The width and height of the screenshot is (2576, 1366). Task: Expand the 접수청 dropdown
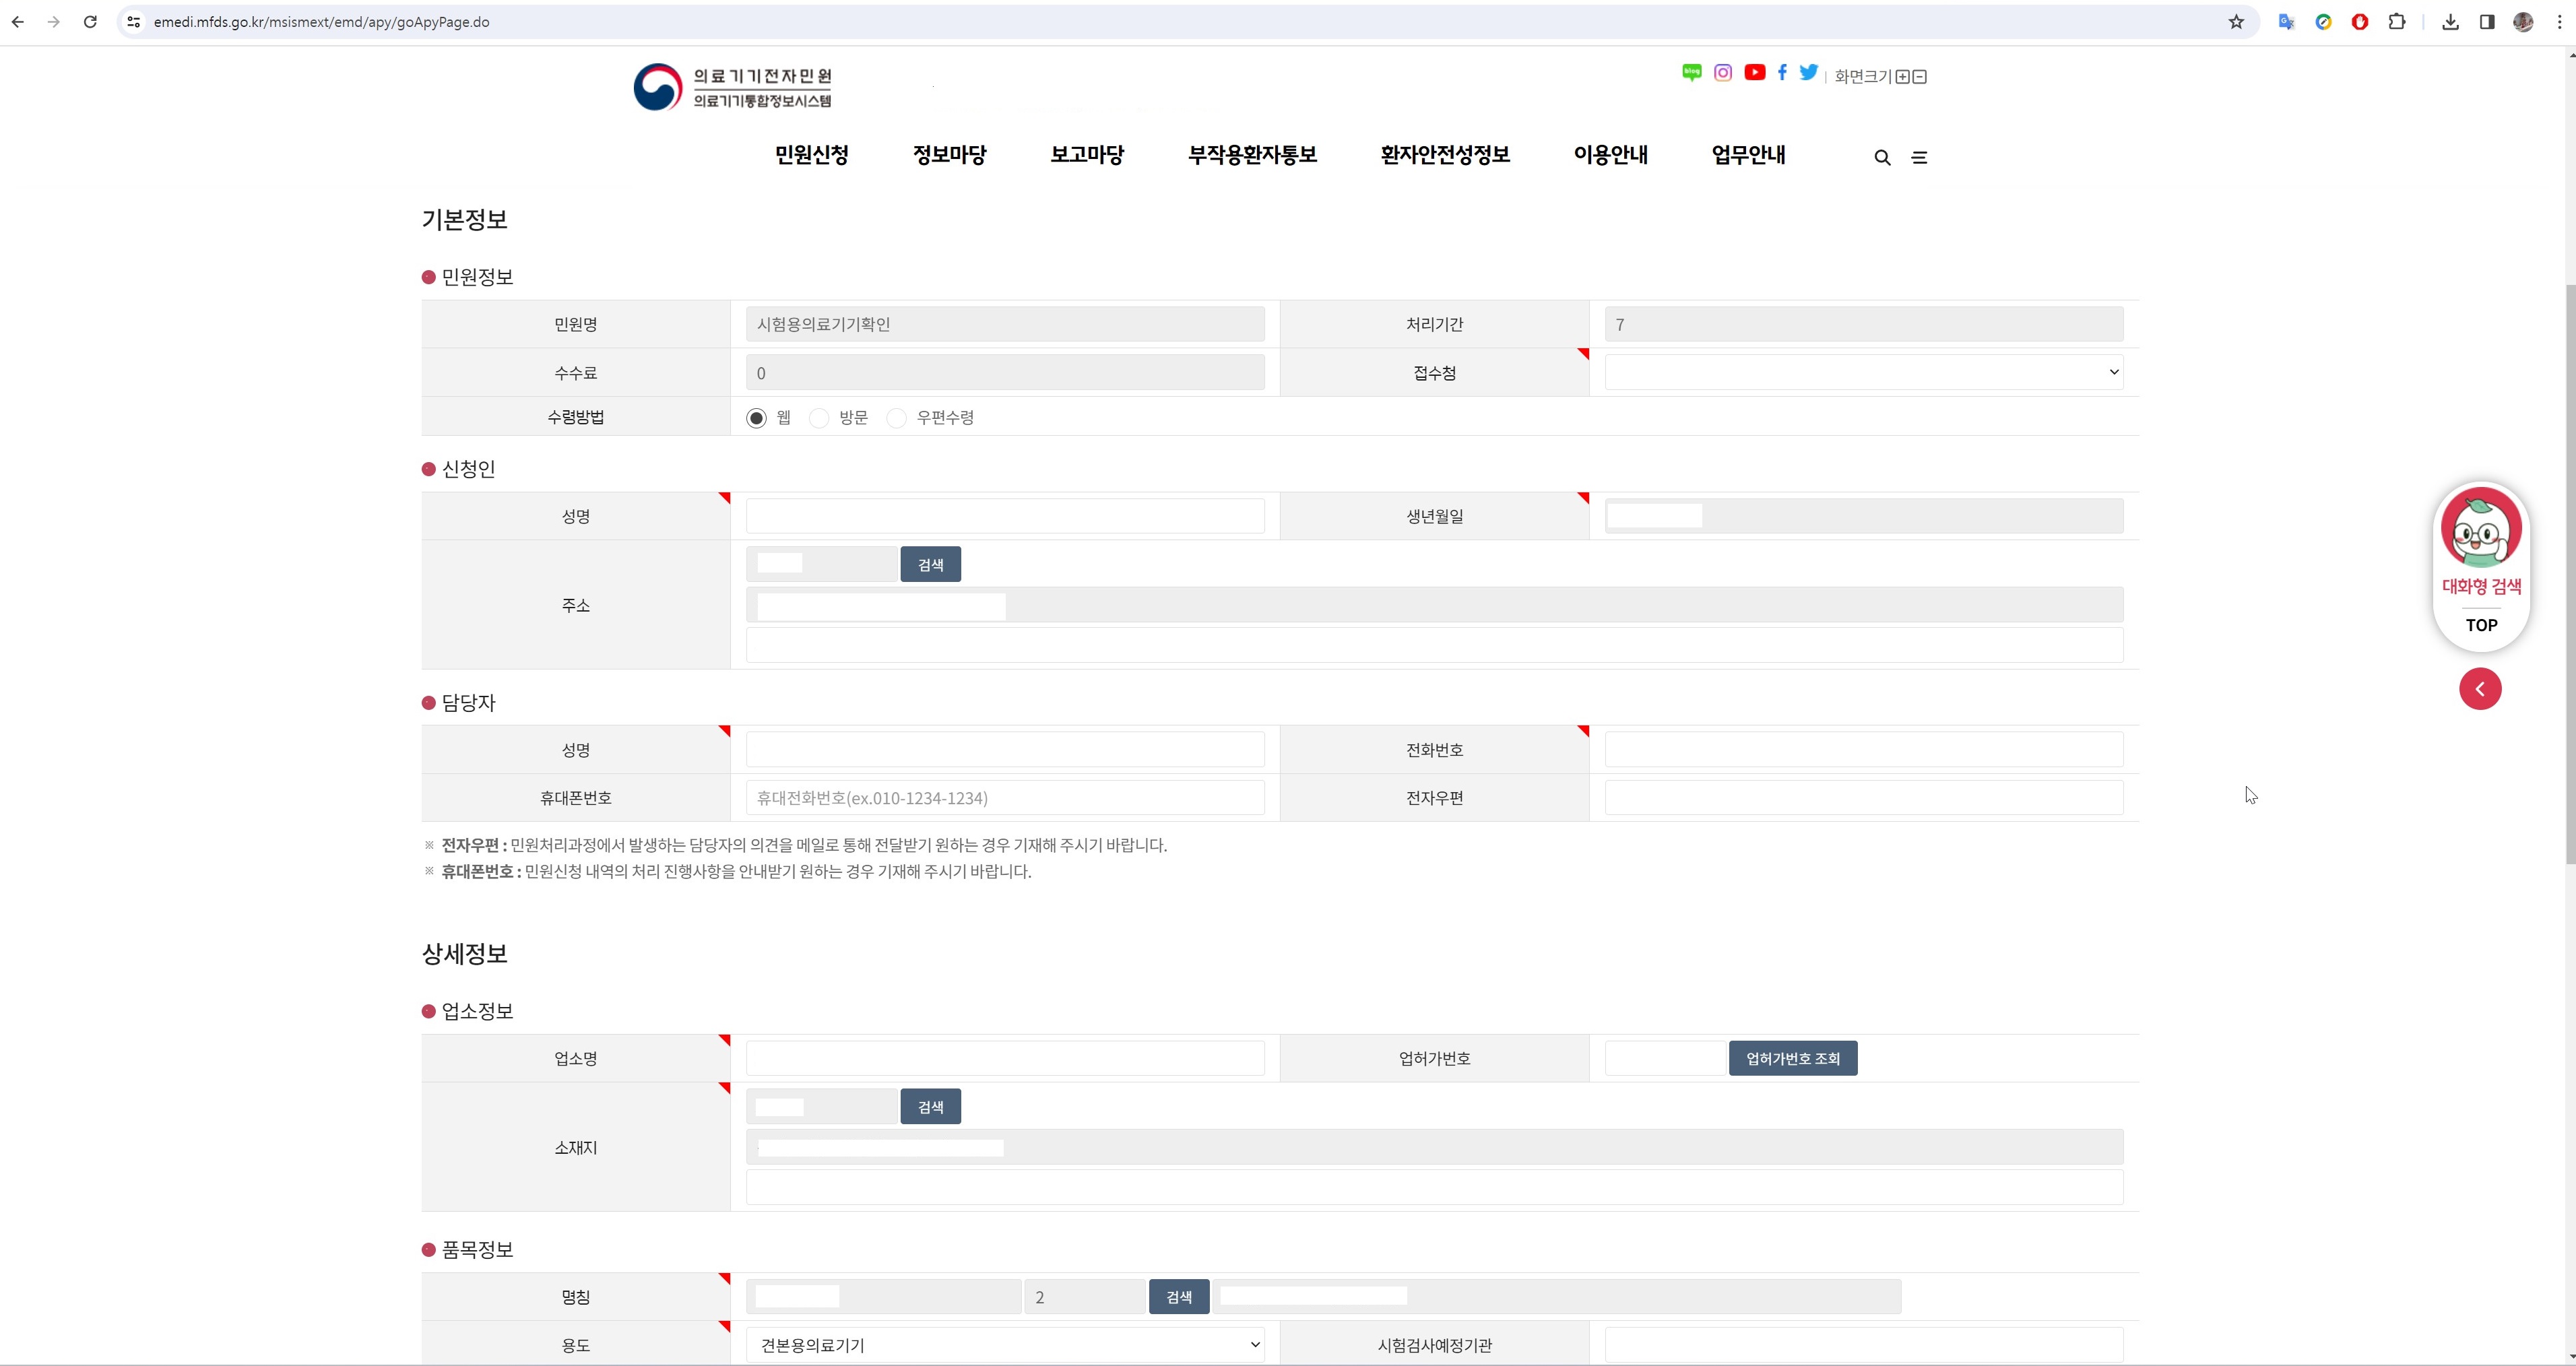1863,372
